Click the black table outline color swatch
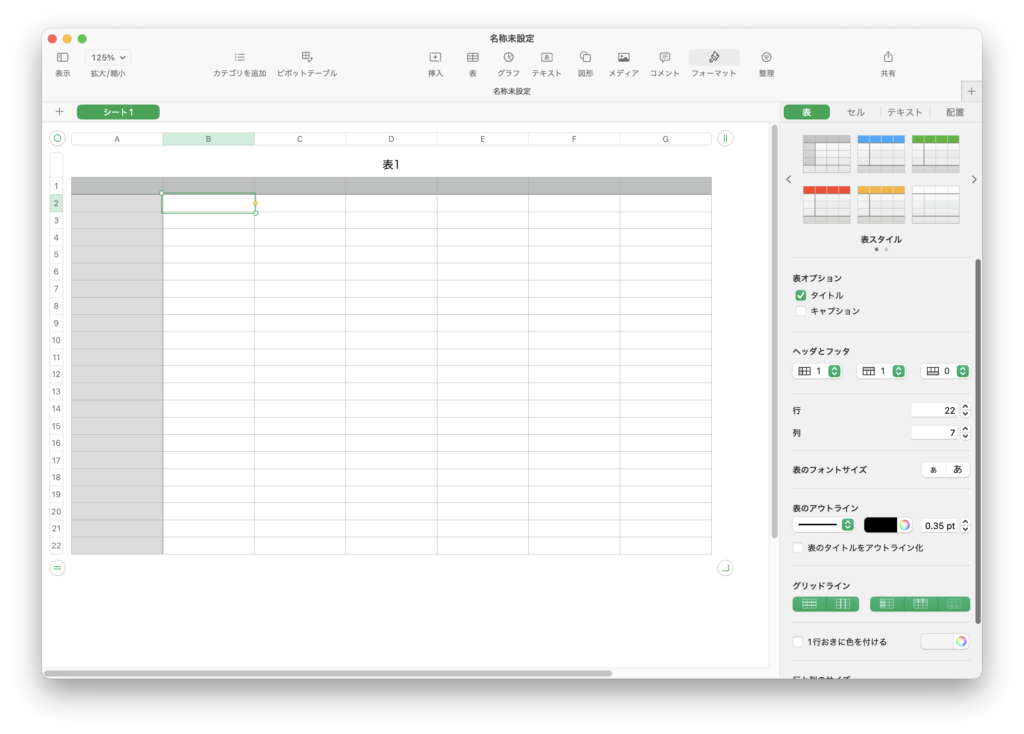Image resolution: width=1024 pixels, height=734 pixels. click(880, 525)
